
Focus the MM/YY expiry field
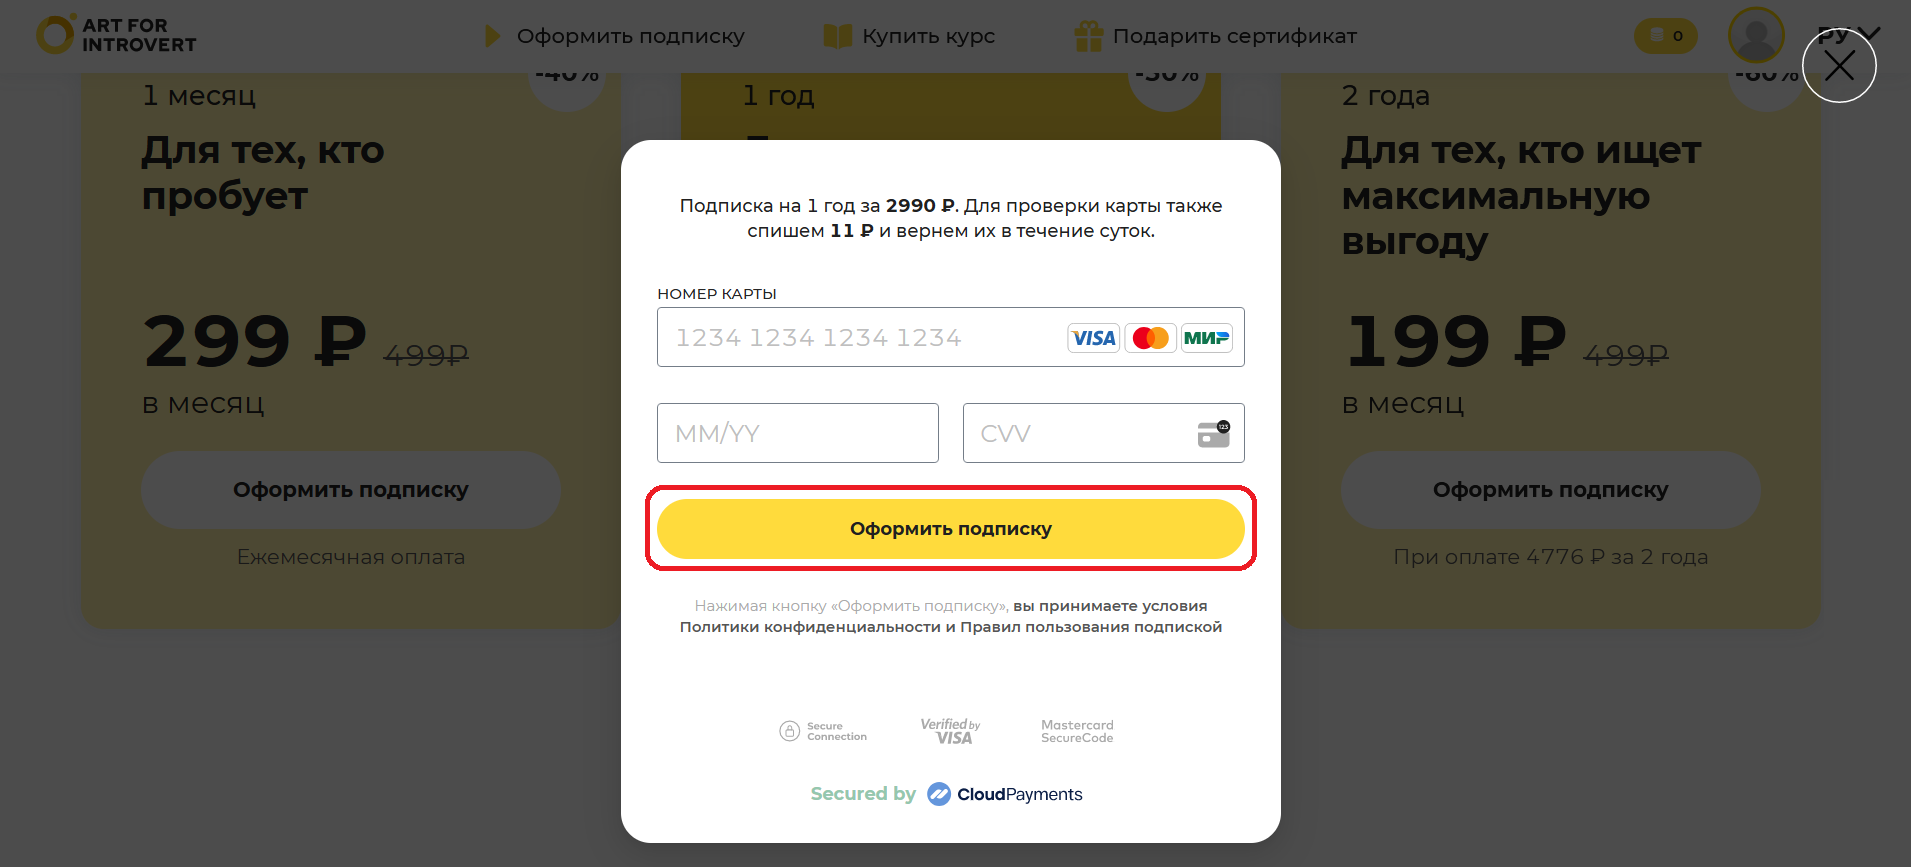[797, 433]
